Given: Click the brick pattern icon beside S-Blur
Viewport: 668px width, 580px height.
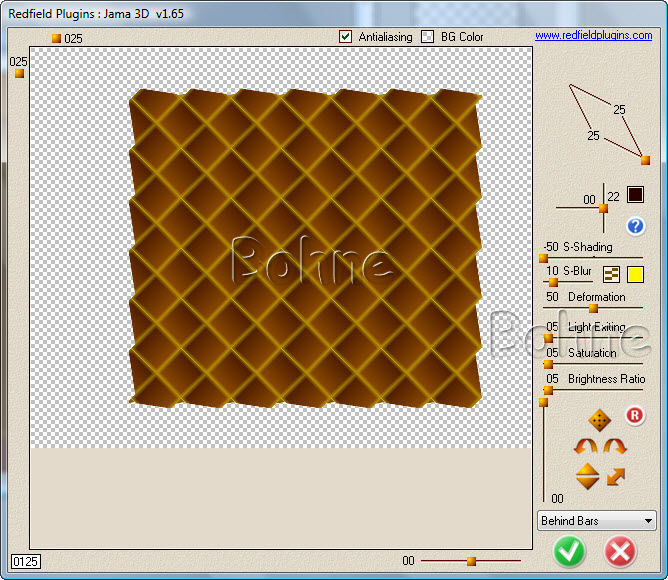Looking at the screenshot, I should [x=611, y=275].
